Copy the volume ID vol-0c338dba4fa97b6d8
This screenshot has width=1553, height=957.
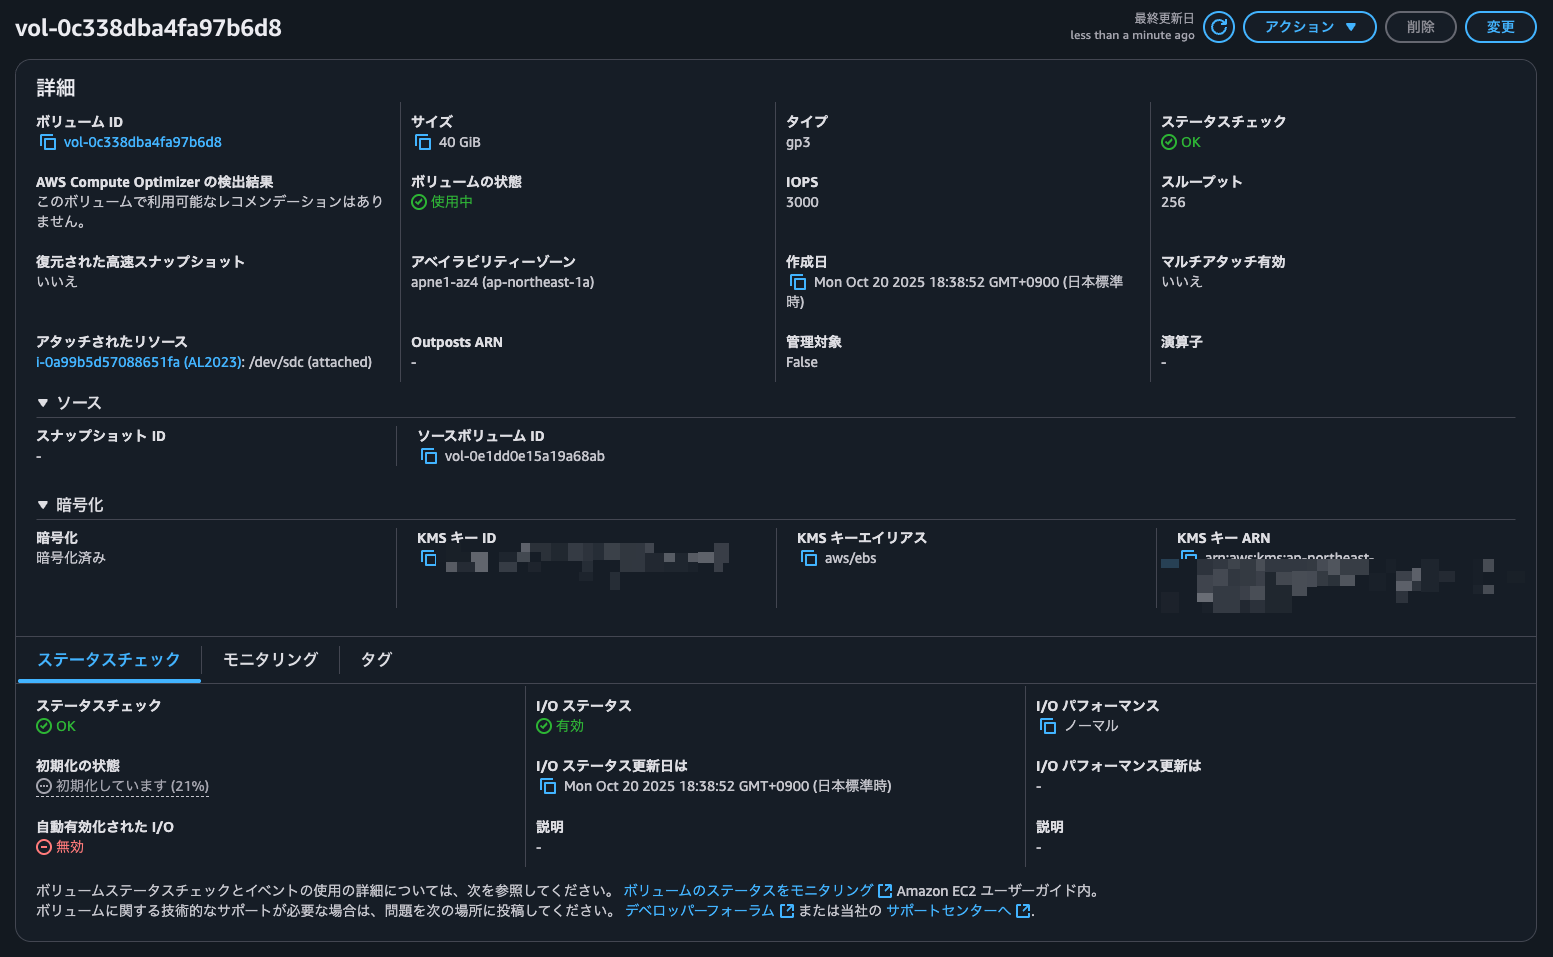48,142
